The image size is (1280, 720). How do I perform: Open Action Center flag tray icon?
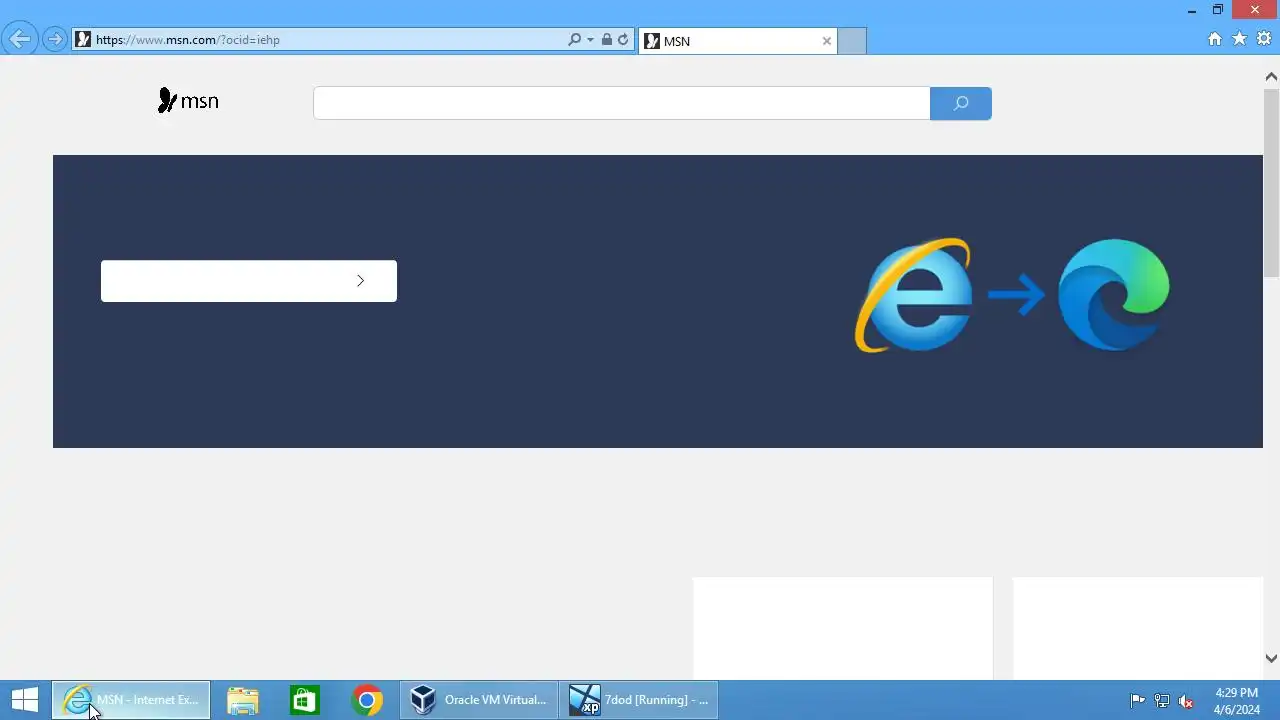point(1138,701)
